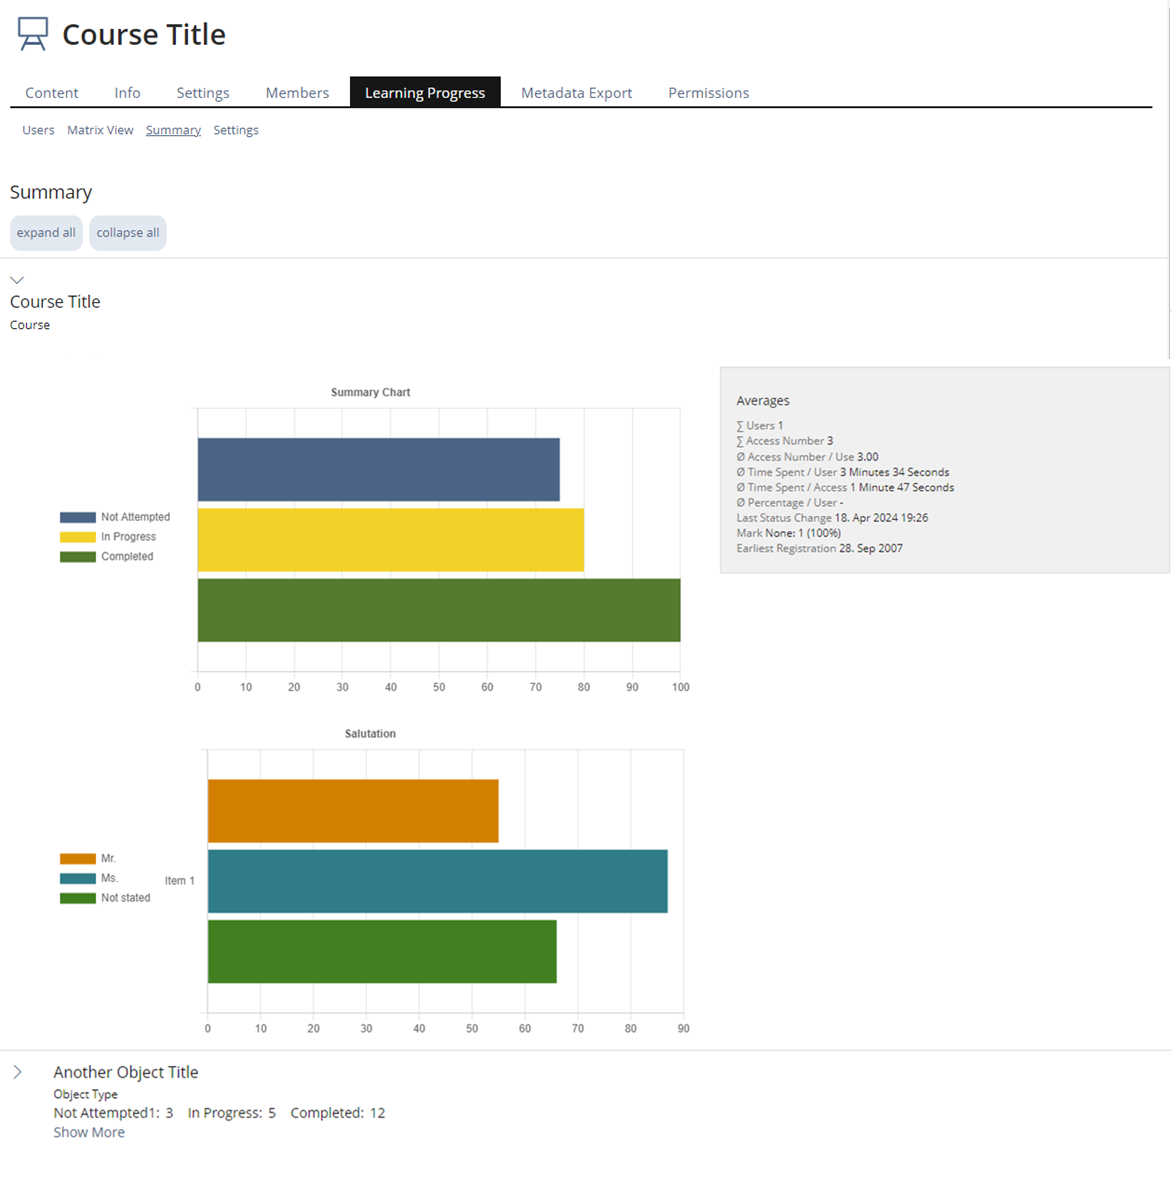Open Settings sub-tab under Learning Progress

[x=236, y=130]
